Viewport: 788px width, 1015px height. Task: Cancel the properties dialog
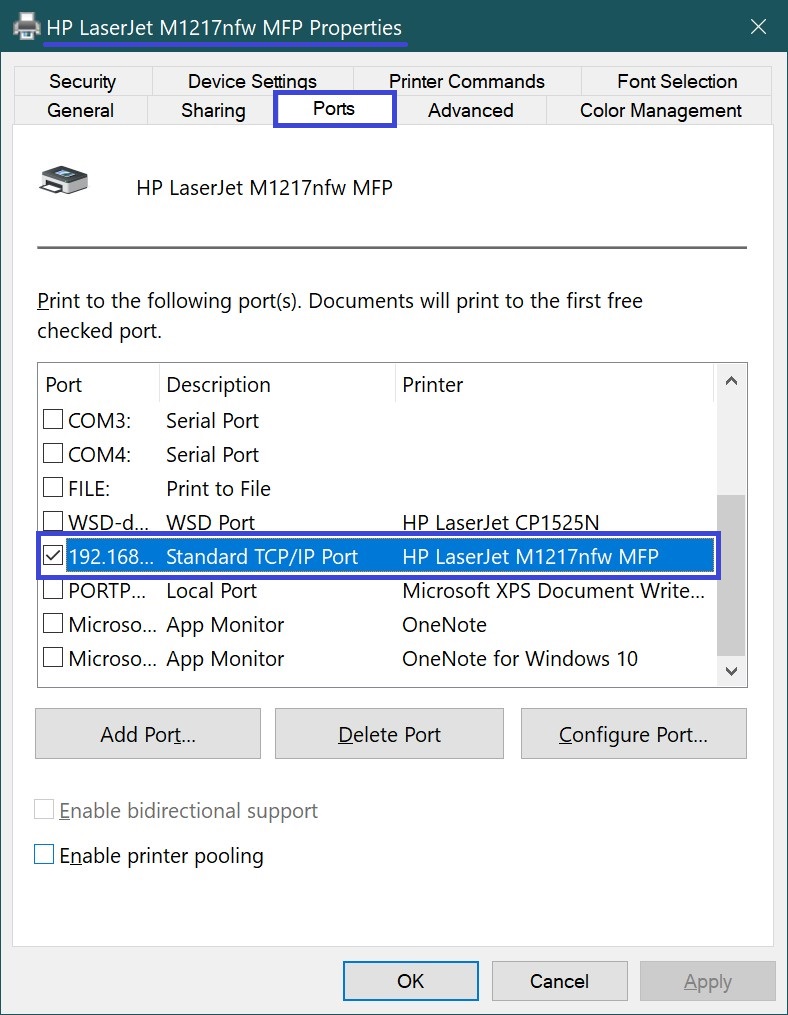[x=559, y=981]
